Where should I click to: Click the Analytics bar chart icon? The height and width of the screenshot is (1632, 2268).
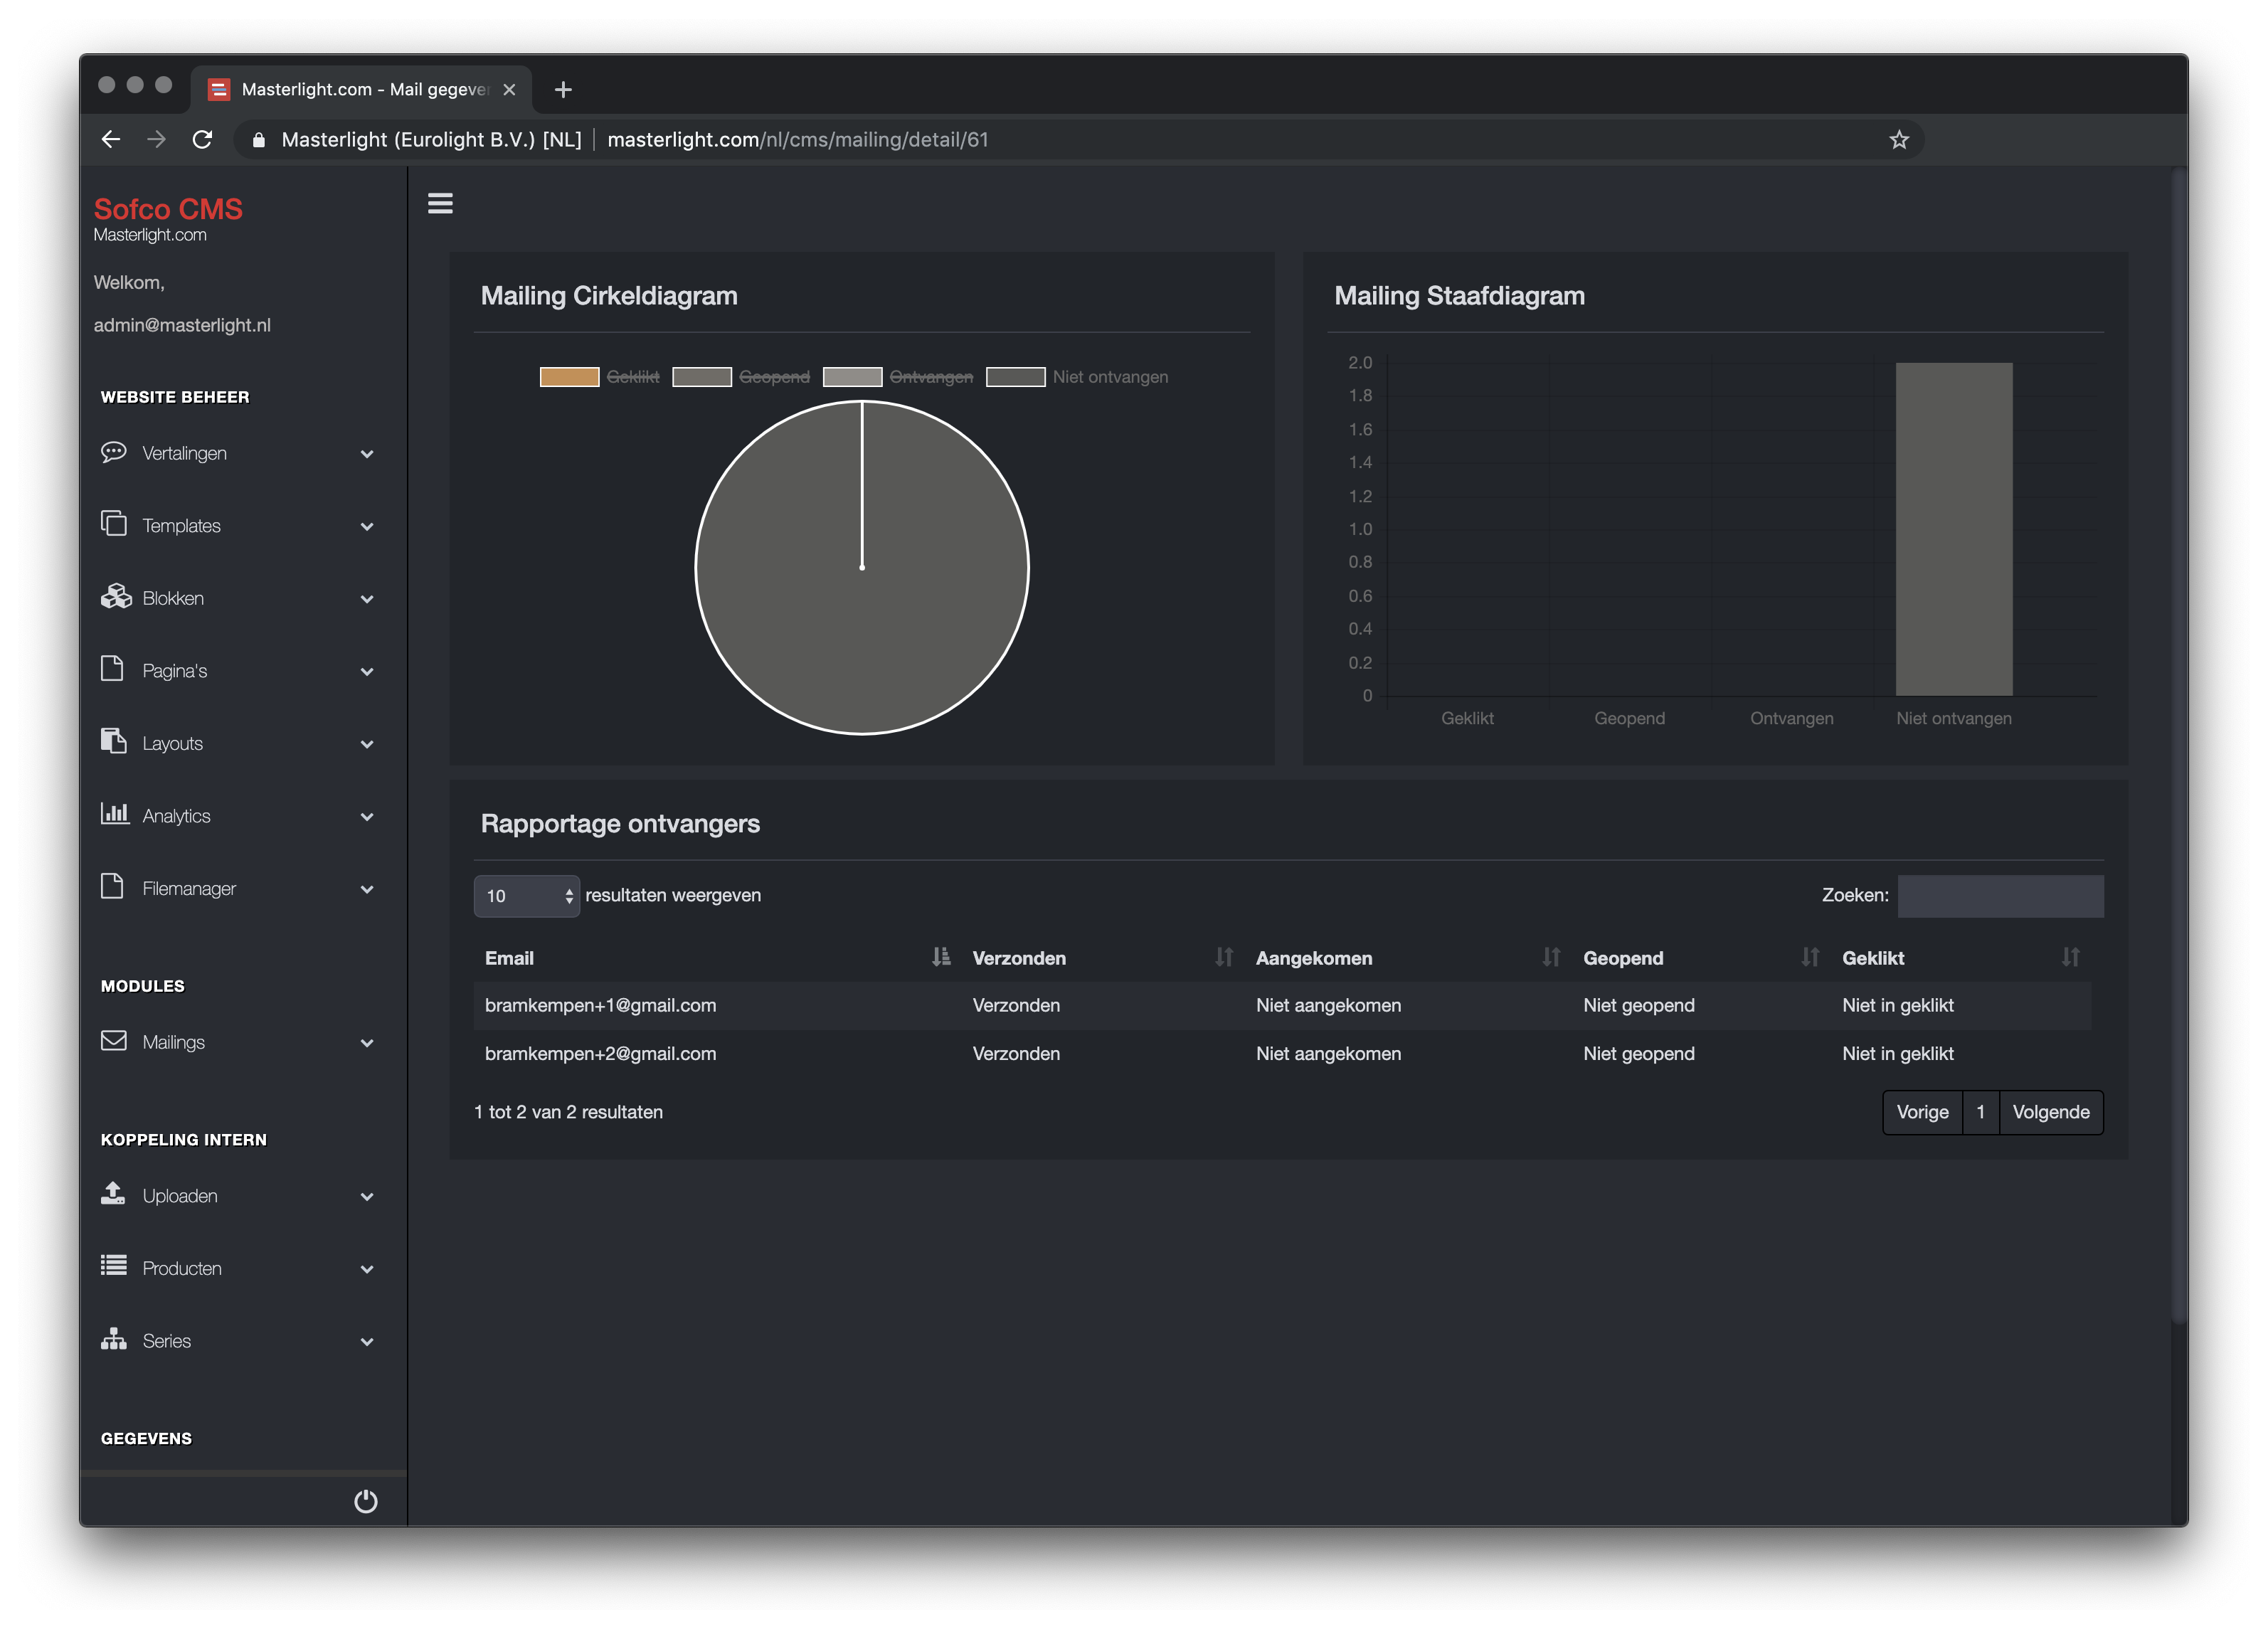tap(115, 814)
